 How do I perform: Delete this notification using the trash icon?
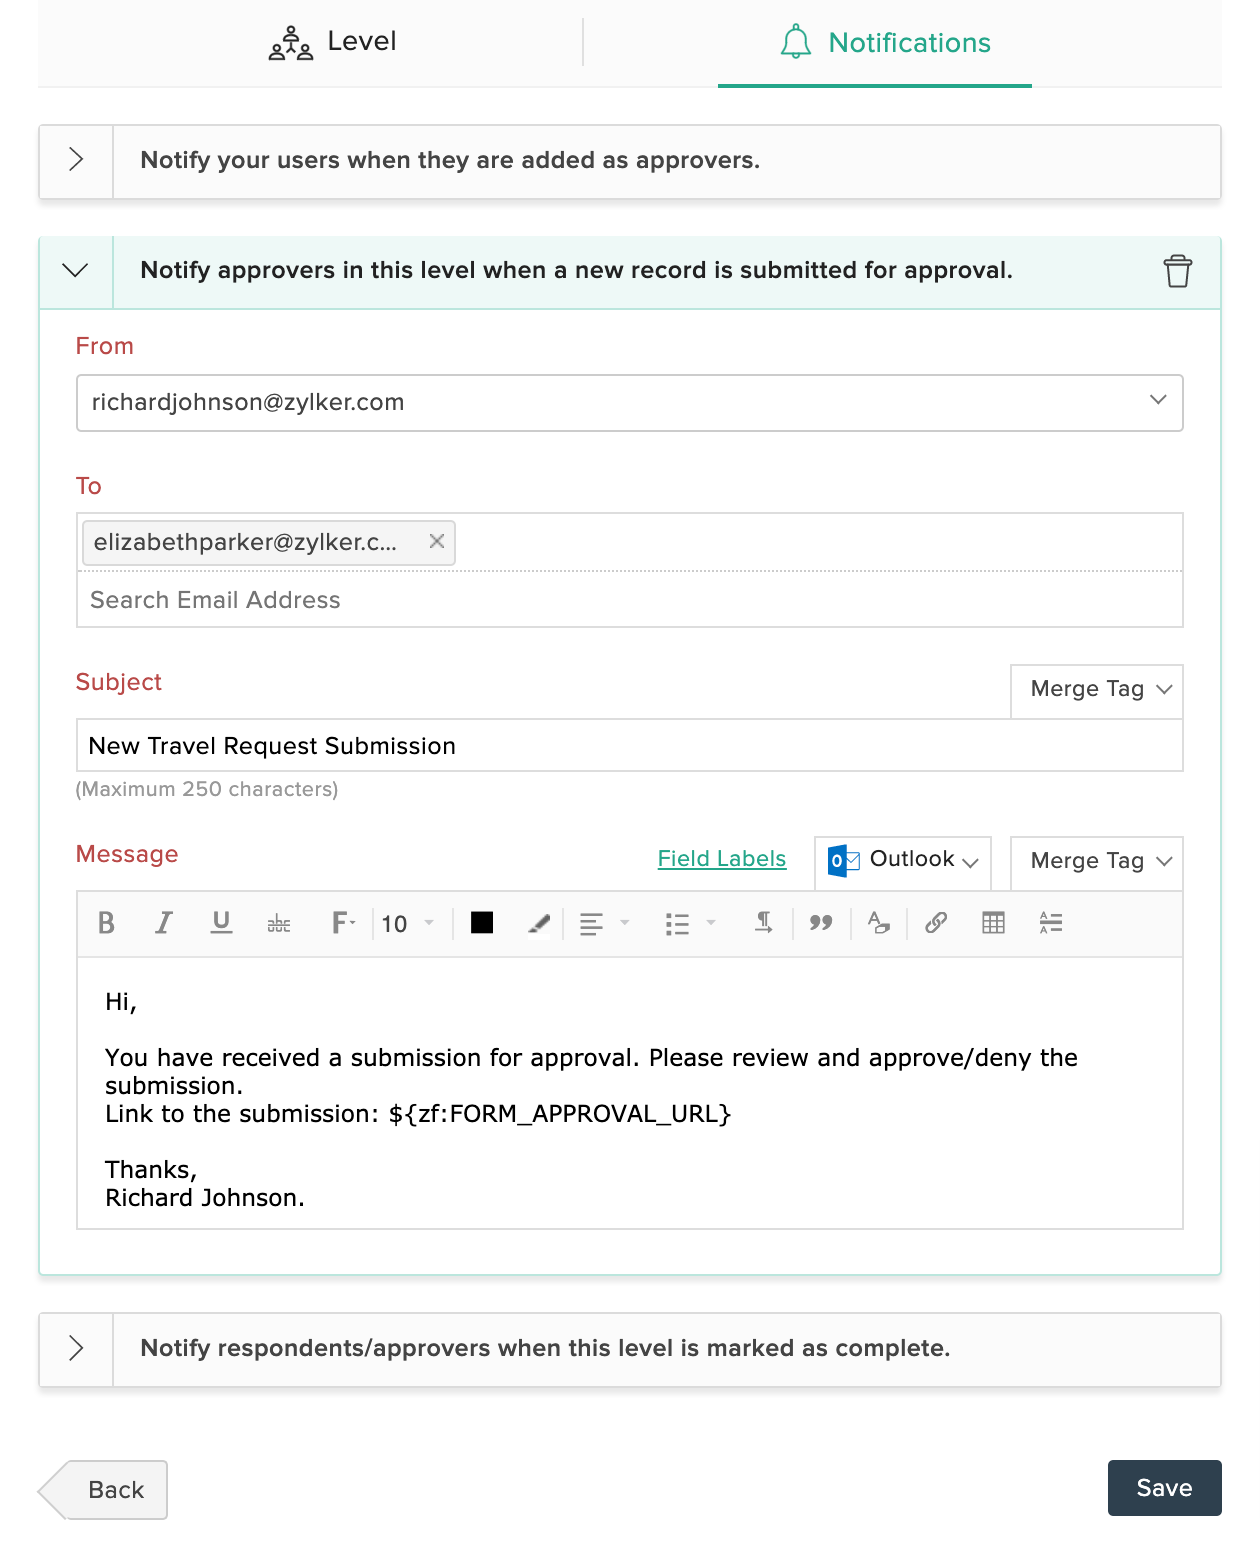1177,270
